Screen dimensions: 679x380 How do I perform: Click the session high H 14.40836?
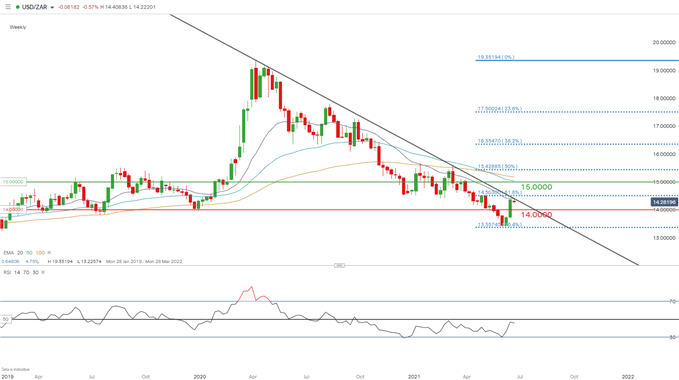point(113,7)
